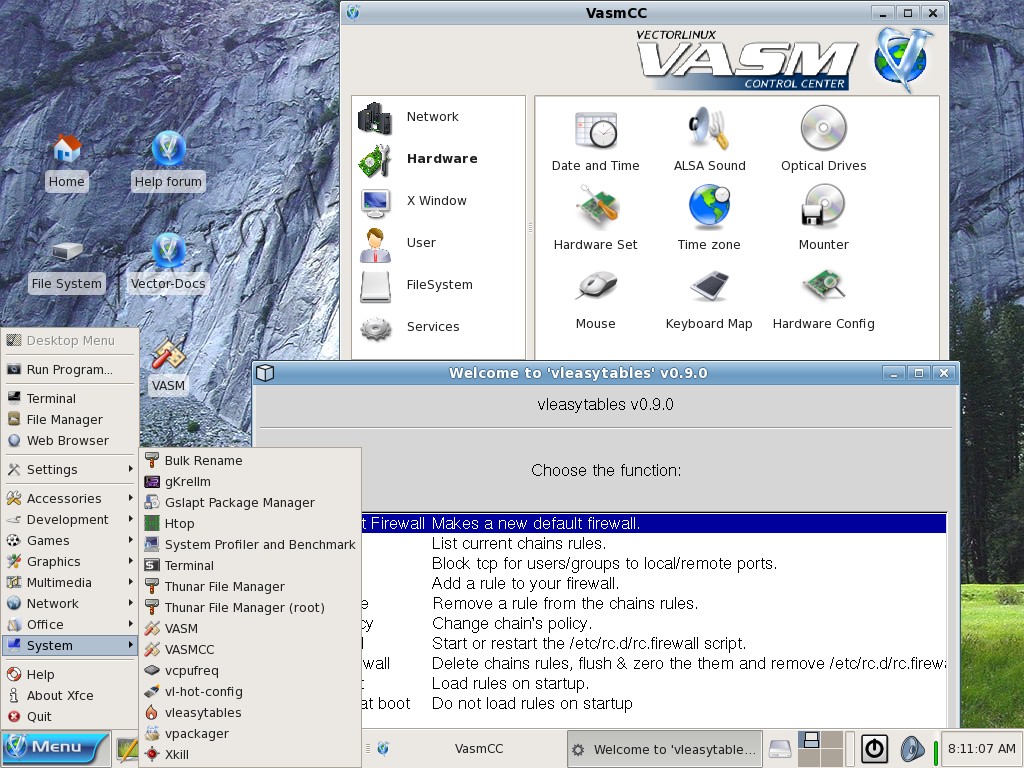Select 'Makes a new default firewall.' row
The height and width of the screenshot is (768, 1024).
pos(654,523)
